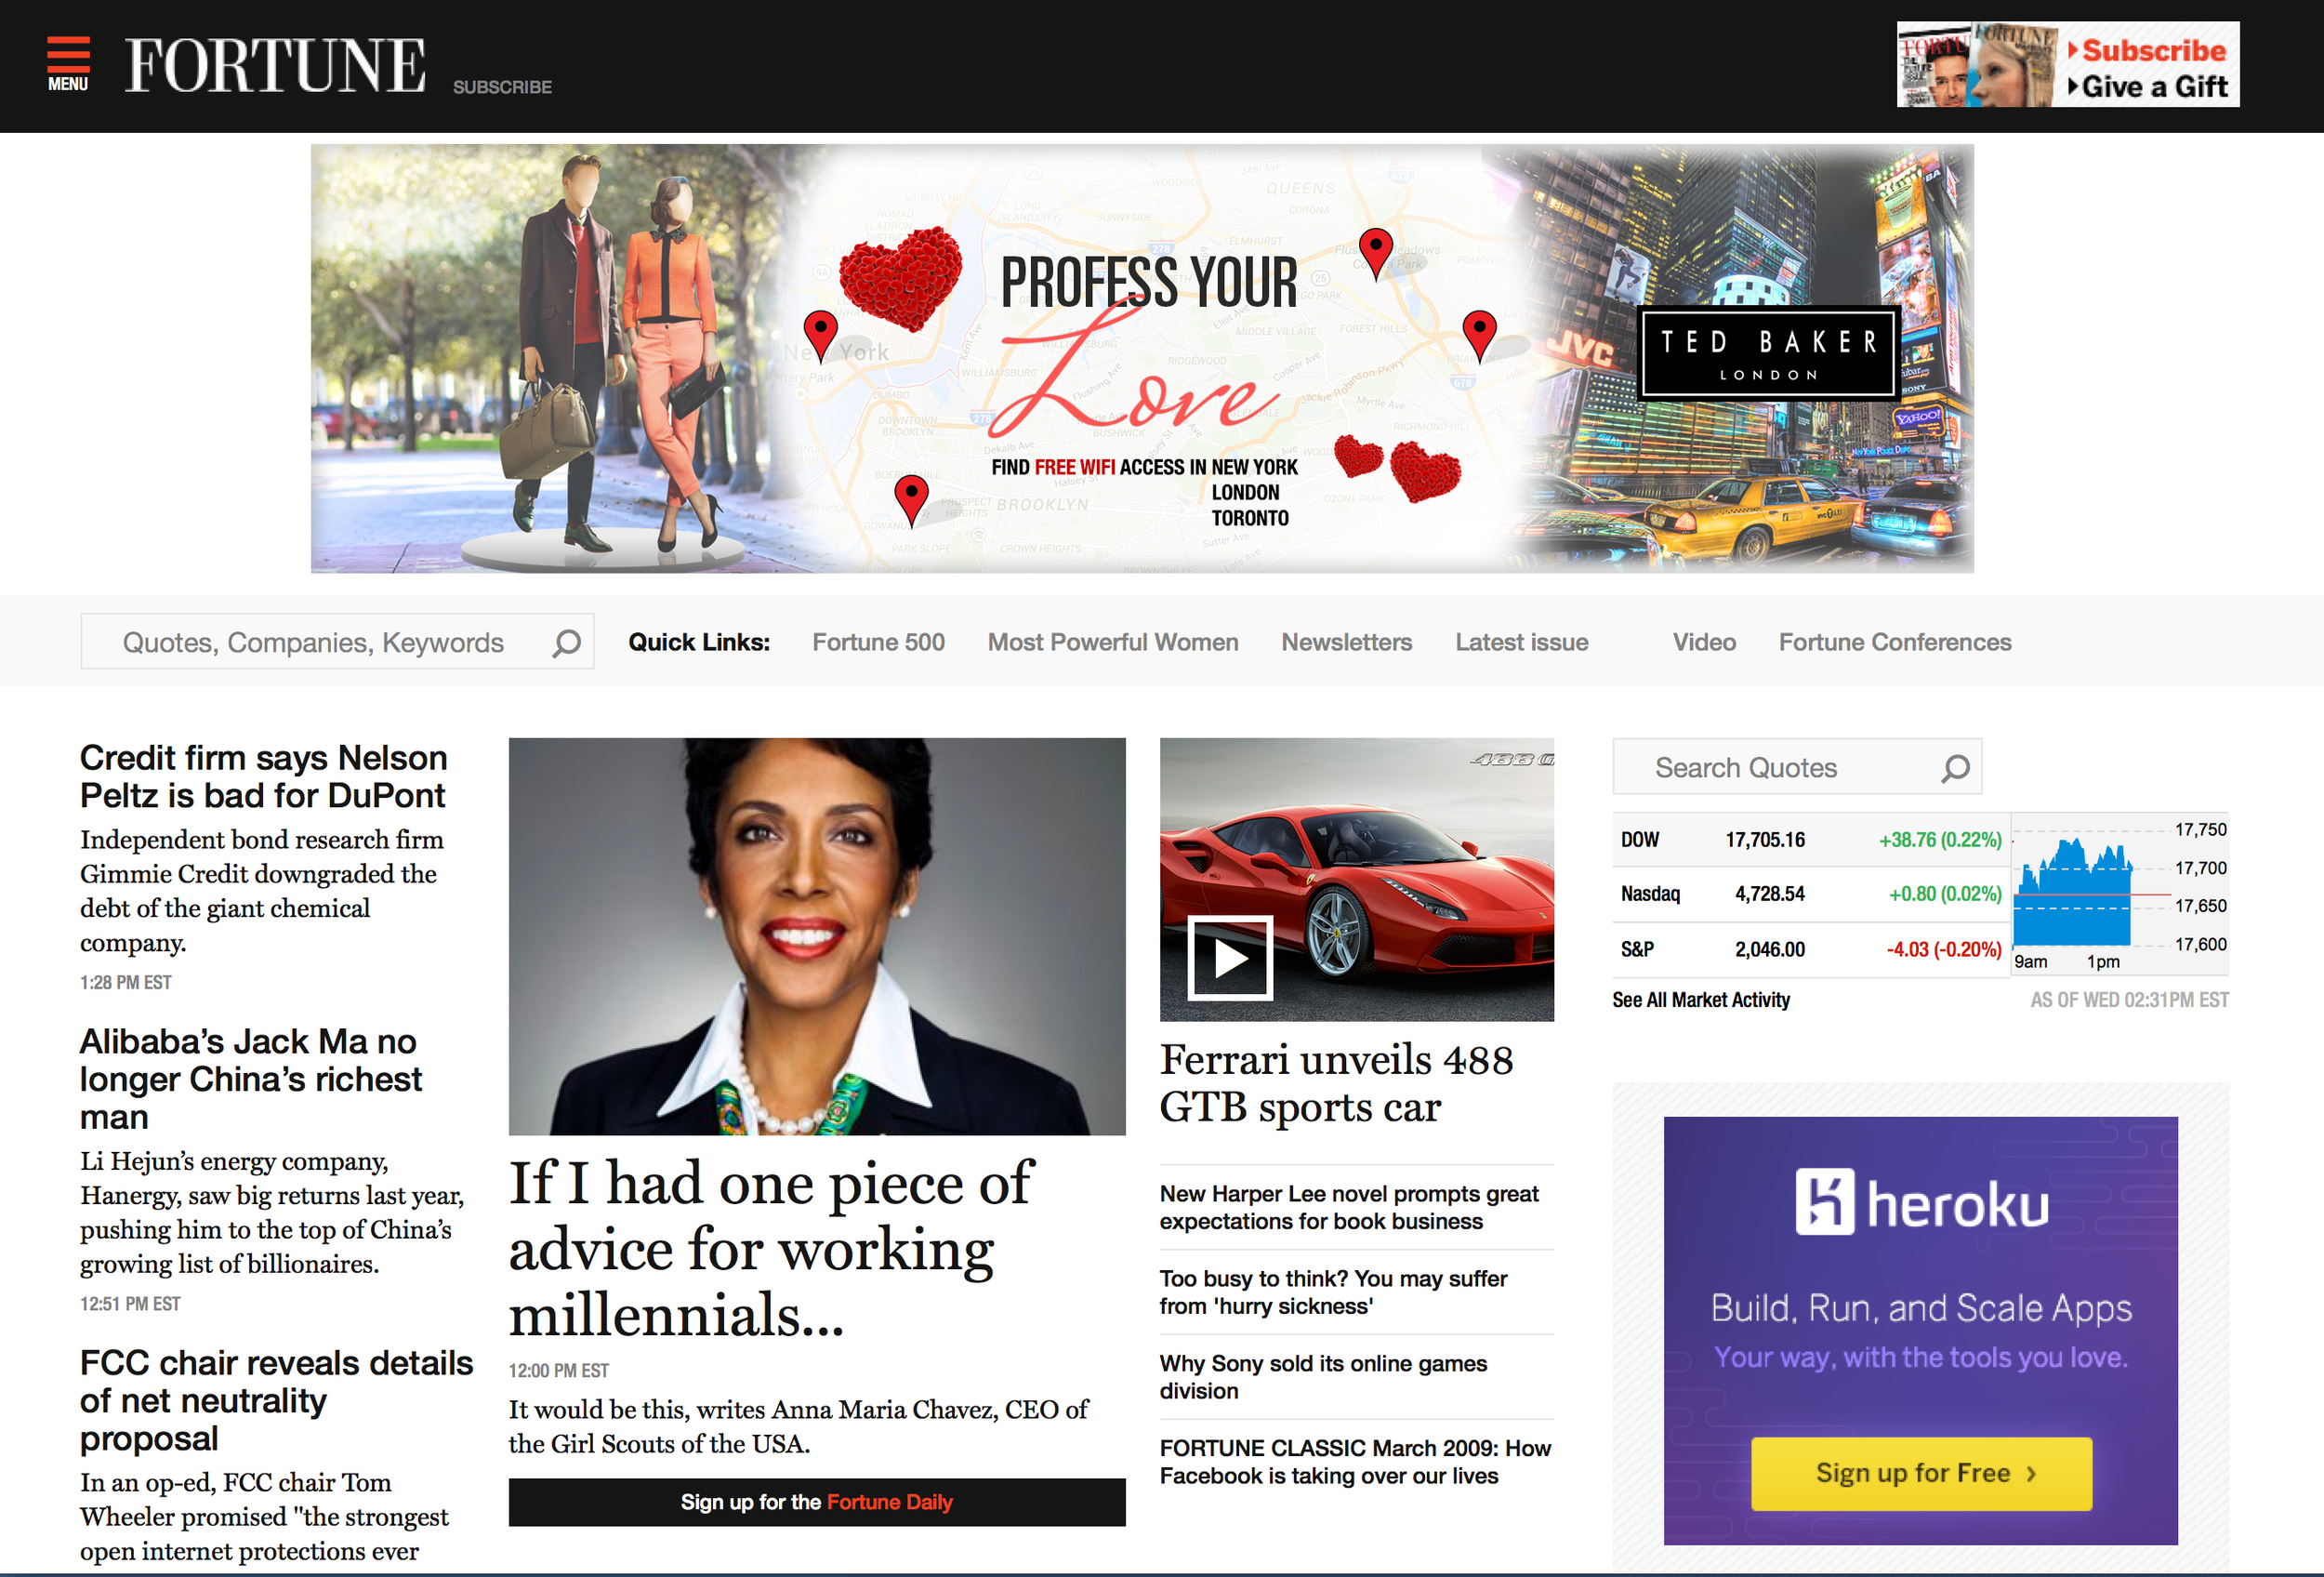This screenshot has width=2324, height=1577.
Task: Click AS OF WED 02:31PM EST text
Action: (2129, 1000)
